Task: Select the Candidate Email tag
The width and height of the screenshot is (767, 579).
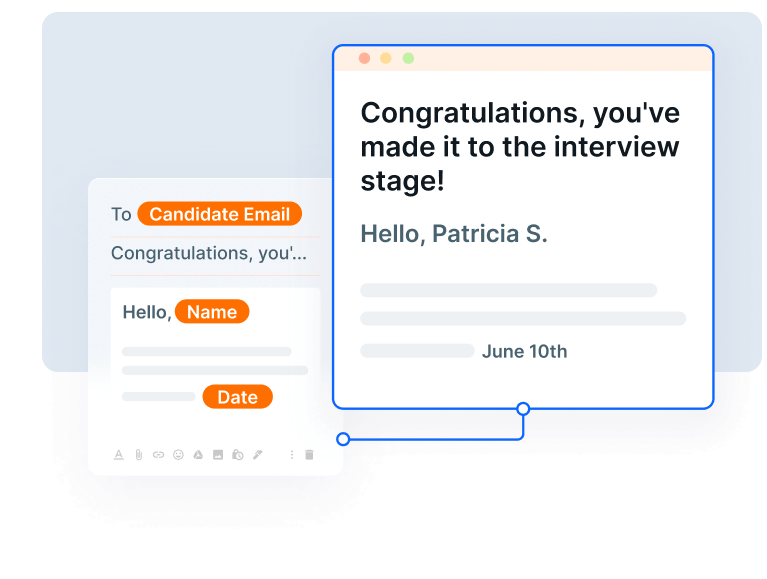Action: click(x=219, y=214)
